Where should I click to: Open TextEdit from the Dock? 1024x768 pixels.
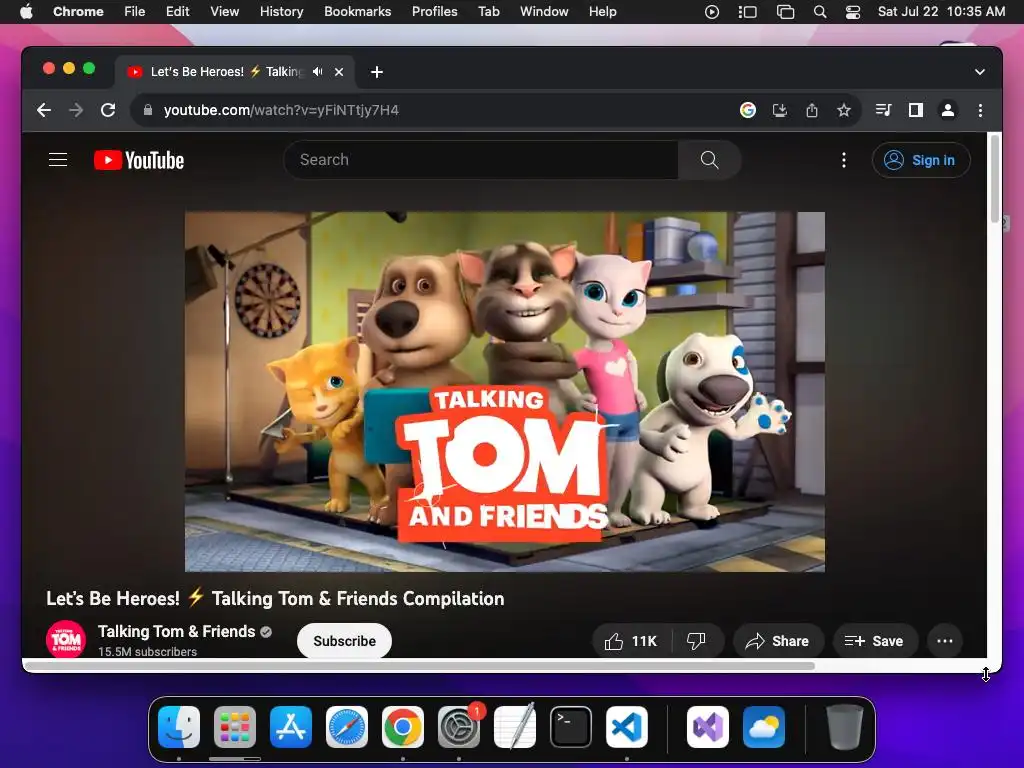pyautogui.click(x=515, y=727)
